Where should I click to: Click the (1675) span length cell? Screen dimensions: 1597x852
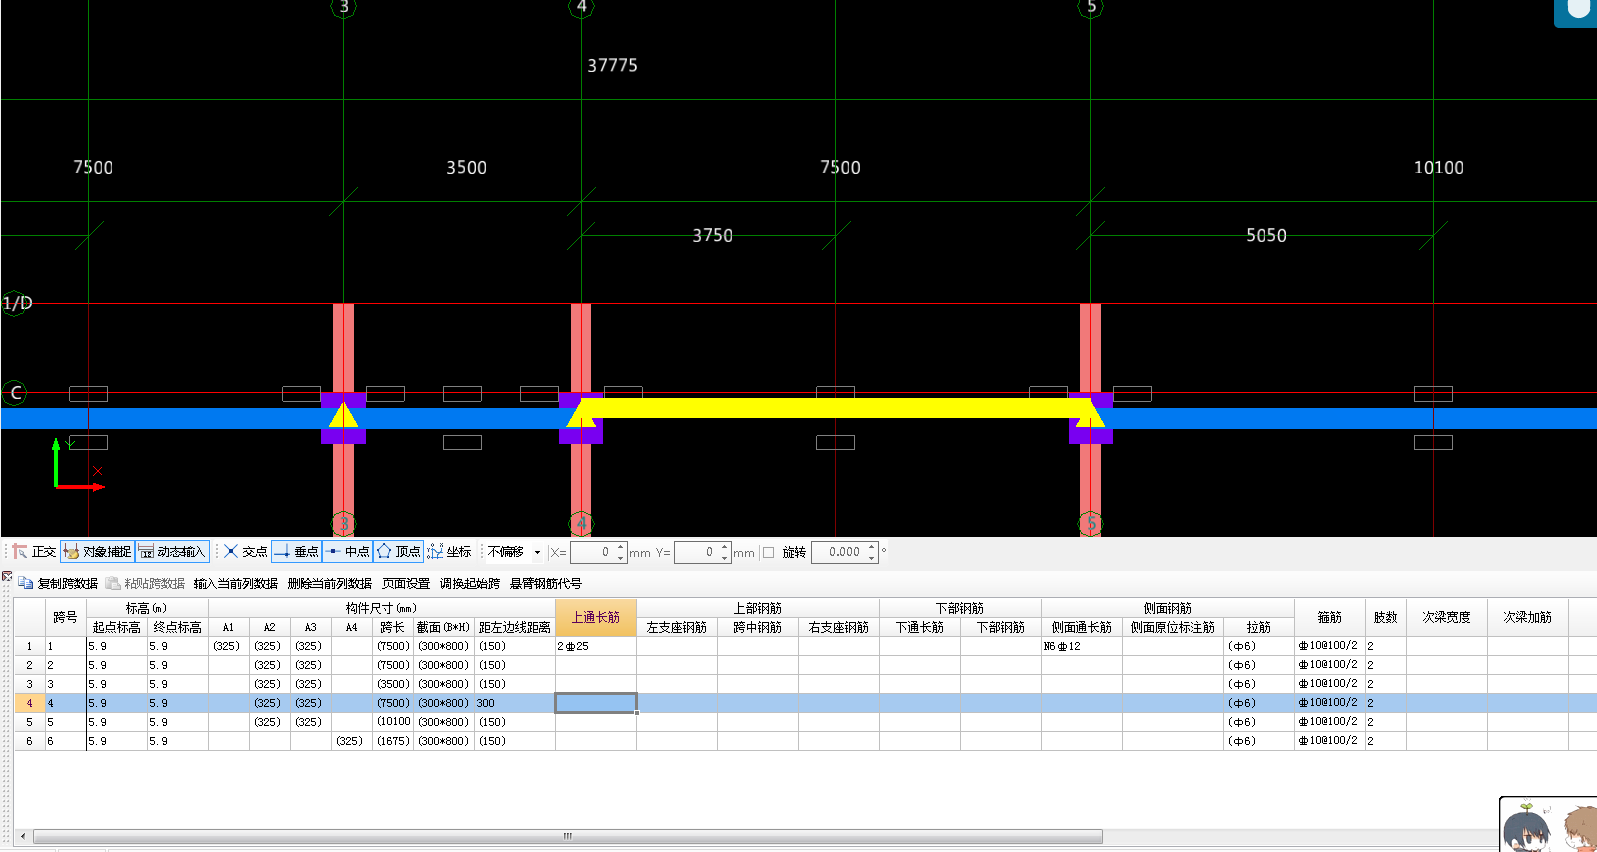point(393,741)
